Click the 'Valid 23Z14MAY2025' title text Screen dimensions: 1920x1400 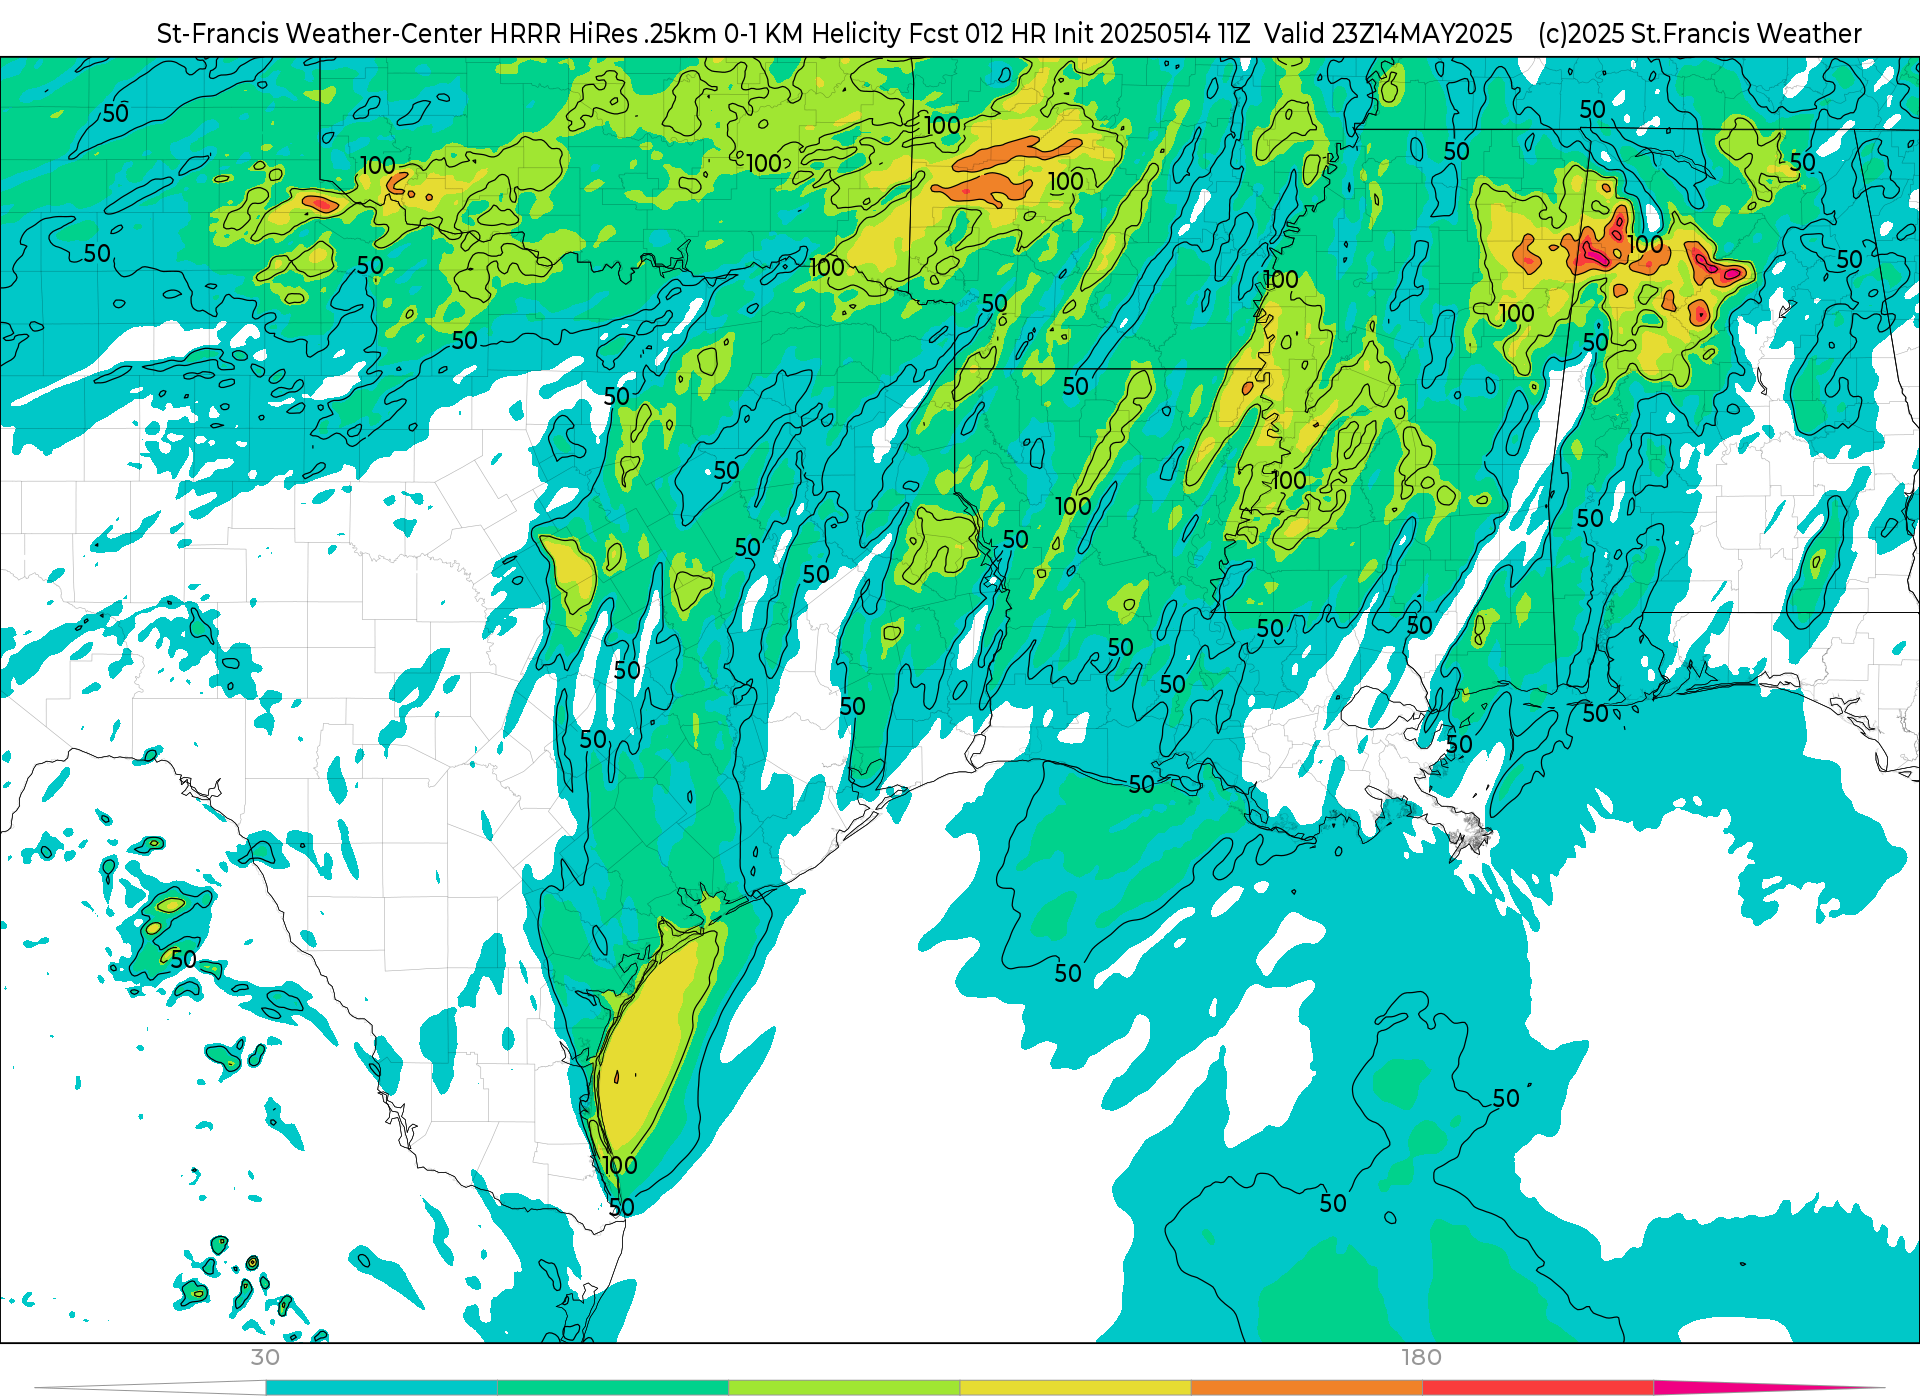coord(1388,34)
